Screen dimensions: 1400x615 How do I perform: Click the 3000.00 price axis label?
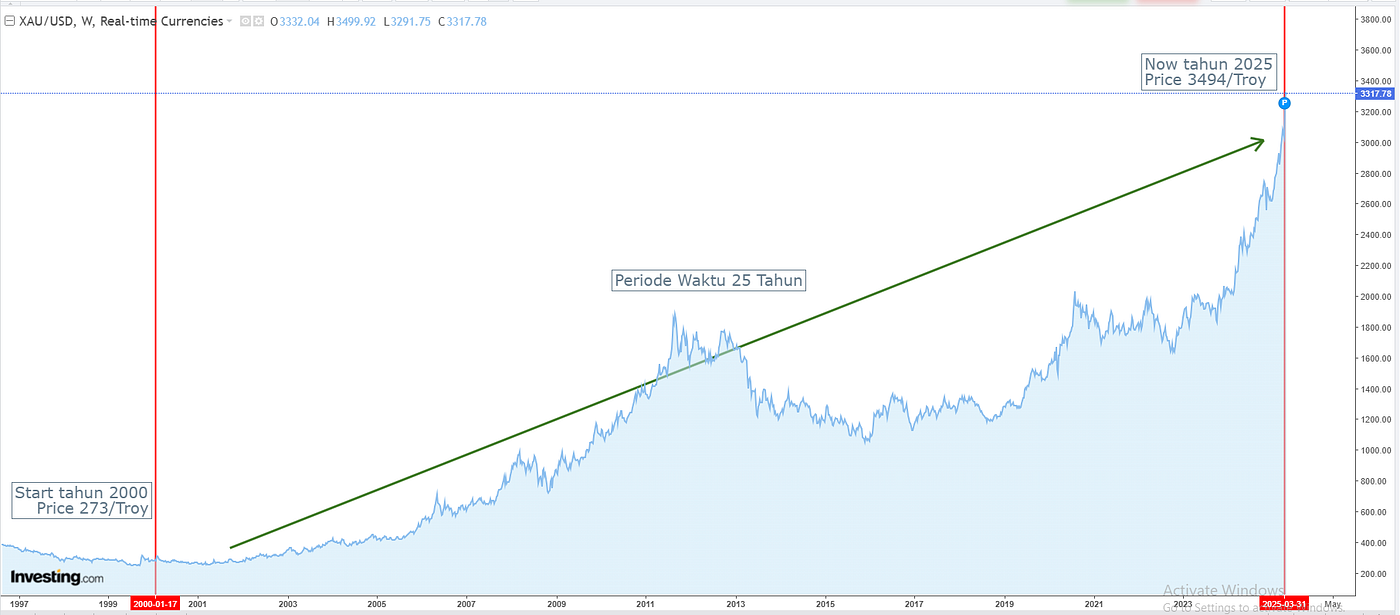1375,143
